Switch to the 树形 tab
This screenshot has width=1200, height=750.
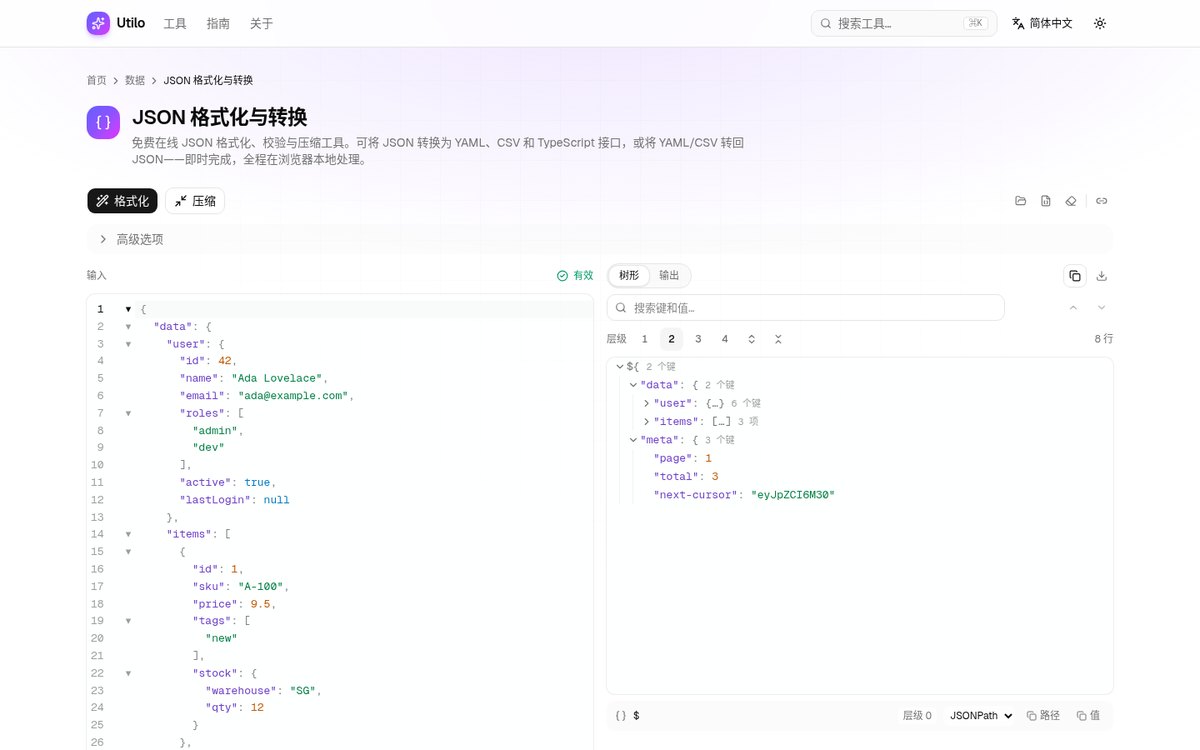click(629, 275)
